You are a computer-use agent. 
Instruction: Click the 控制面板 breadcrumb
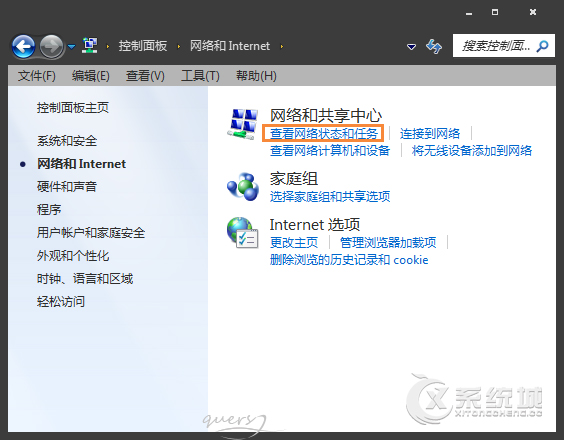tap(143, 46)
